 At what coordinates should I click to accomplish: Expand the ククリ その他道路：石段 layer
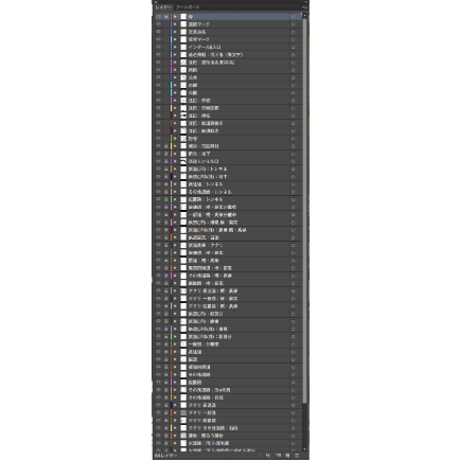click(175, 428)
